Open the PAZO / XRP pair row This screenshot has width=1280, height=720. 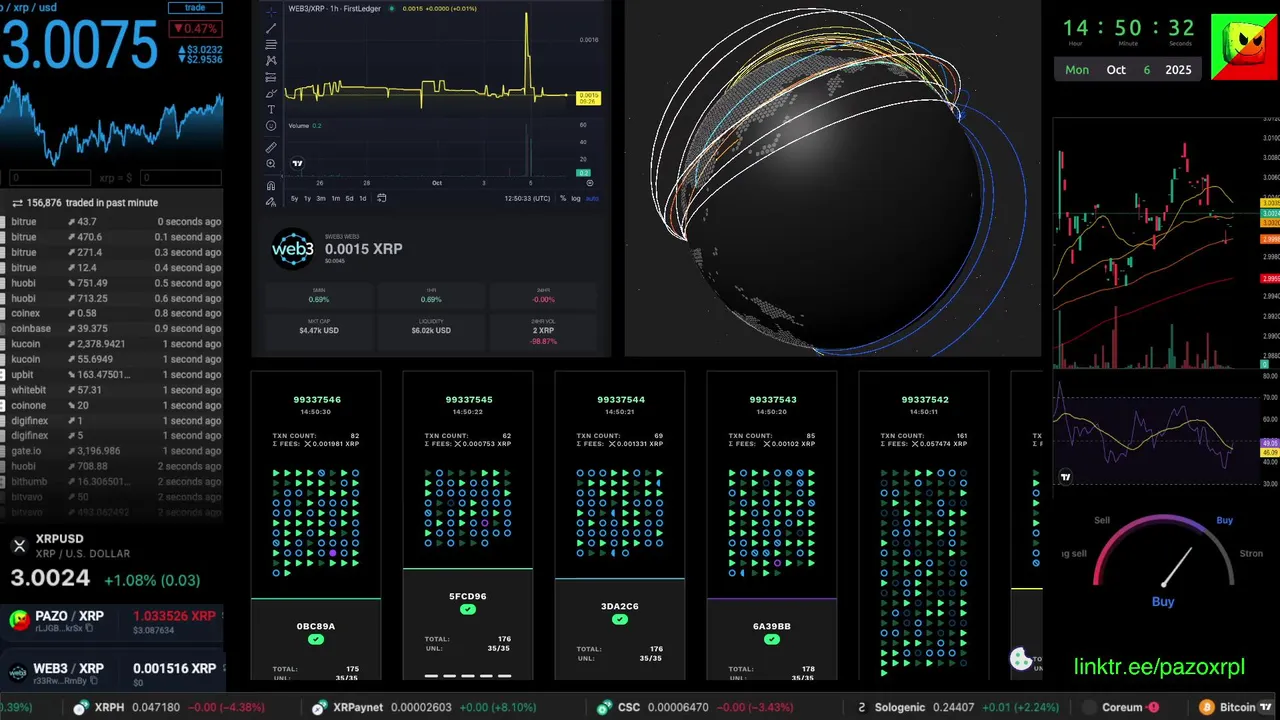click(x=112, y=621)
